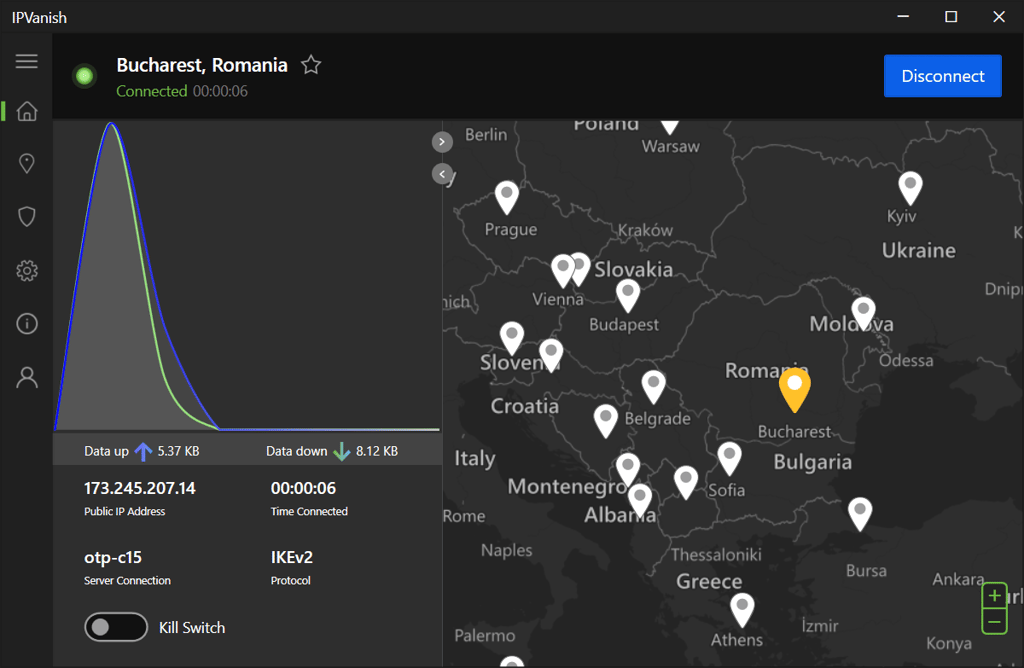Click the Data down arrow icon
Image resolution: width=1024 pixels, height=668 pixels.
coord(342,451)
